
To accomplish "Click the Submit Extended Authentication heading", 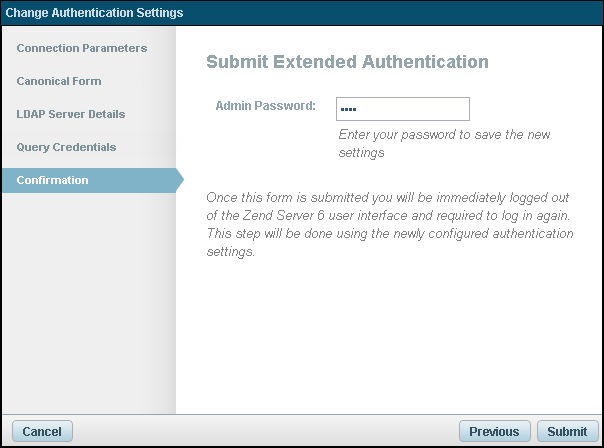I will coord(347,62).
